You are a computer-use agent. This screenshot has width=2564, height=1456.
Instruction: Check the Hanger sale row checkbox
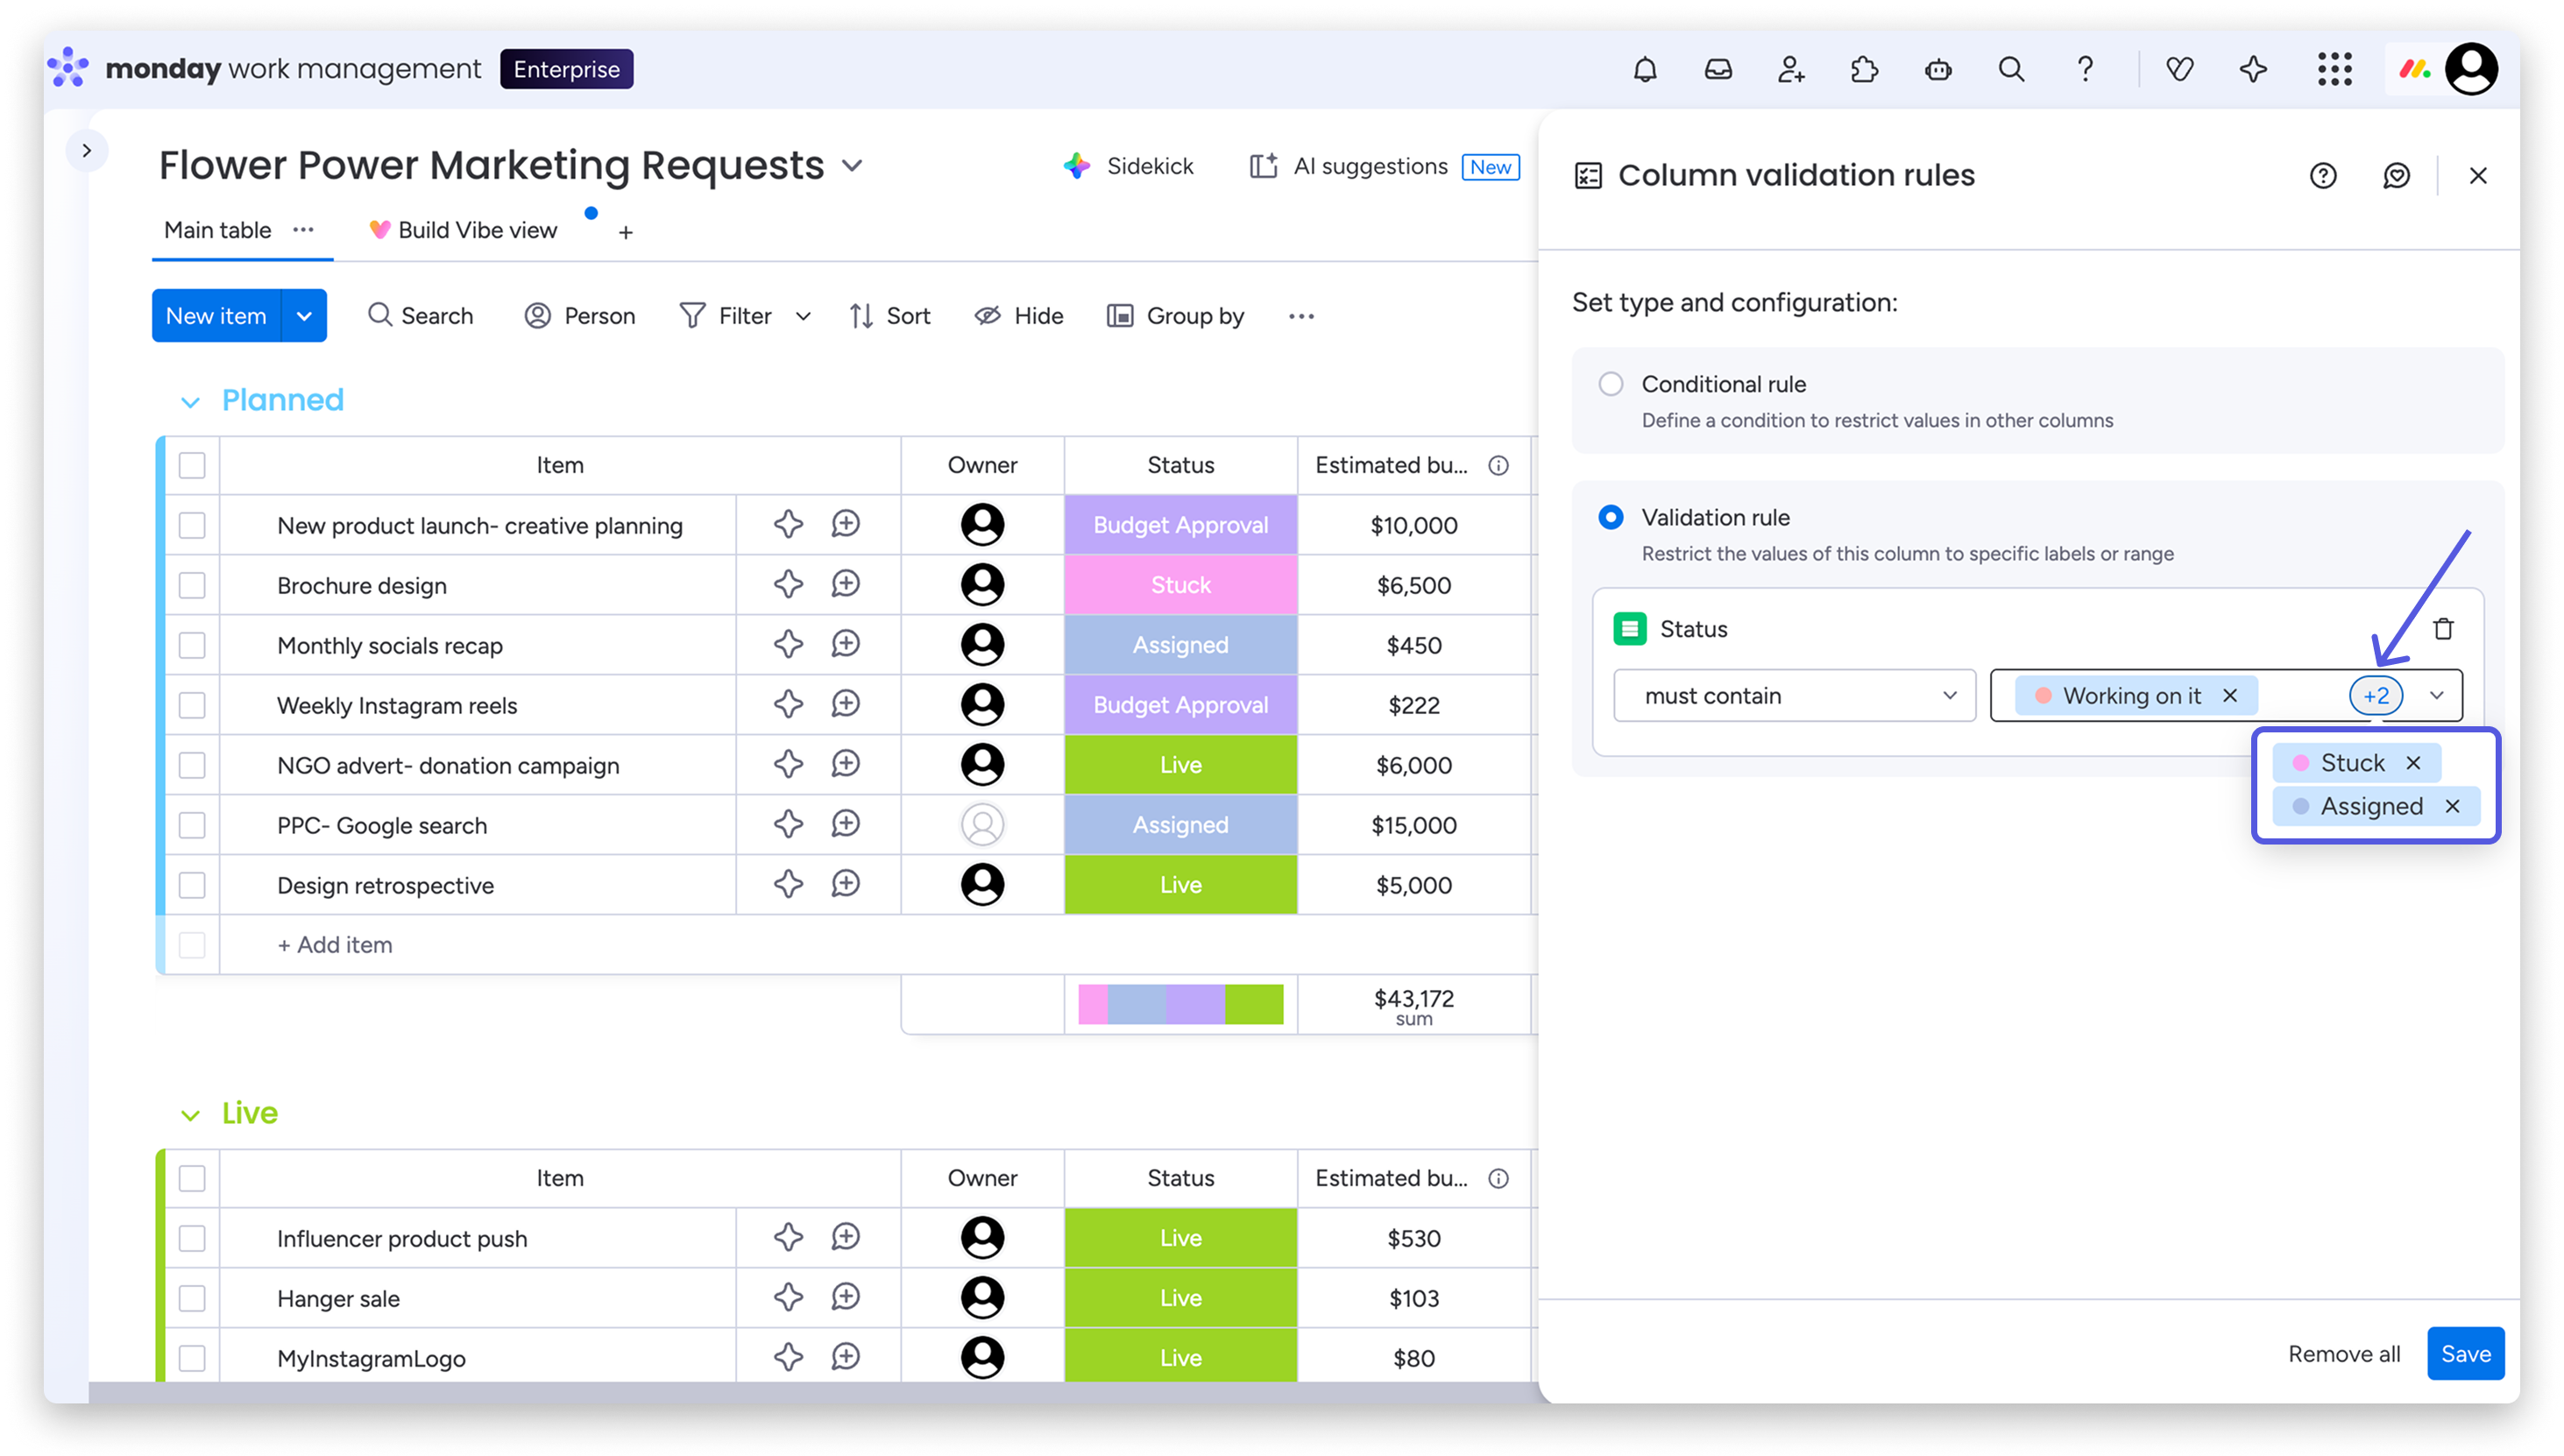(x=192, y=1298)
